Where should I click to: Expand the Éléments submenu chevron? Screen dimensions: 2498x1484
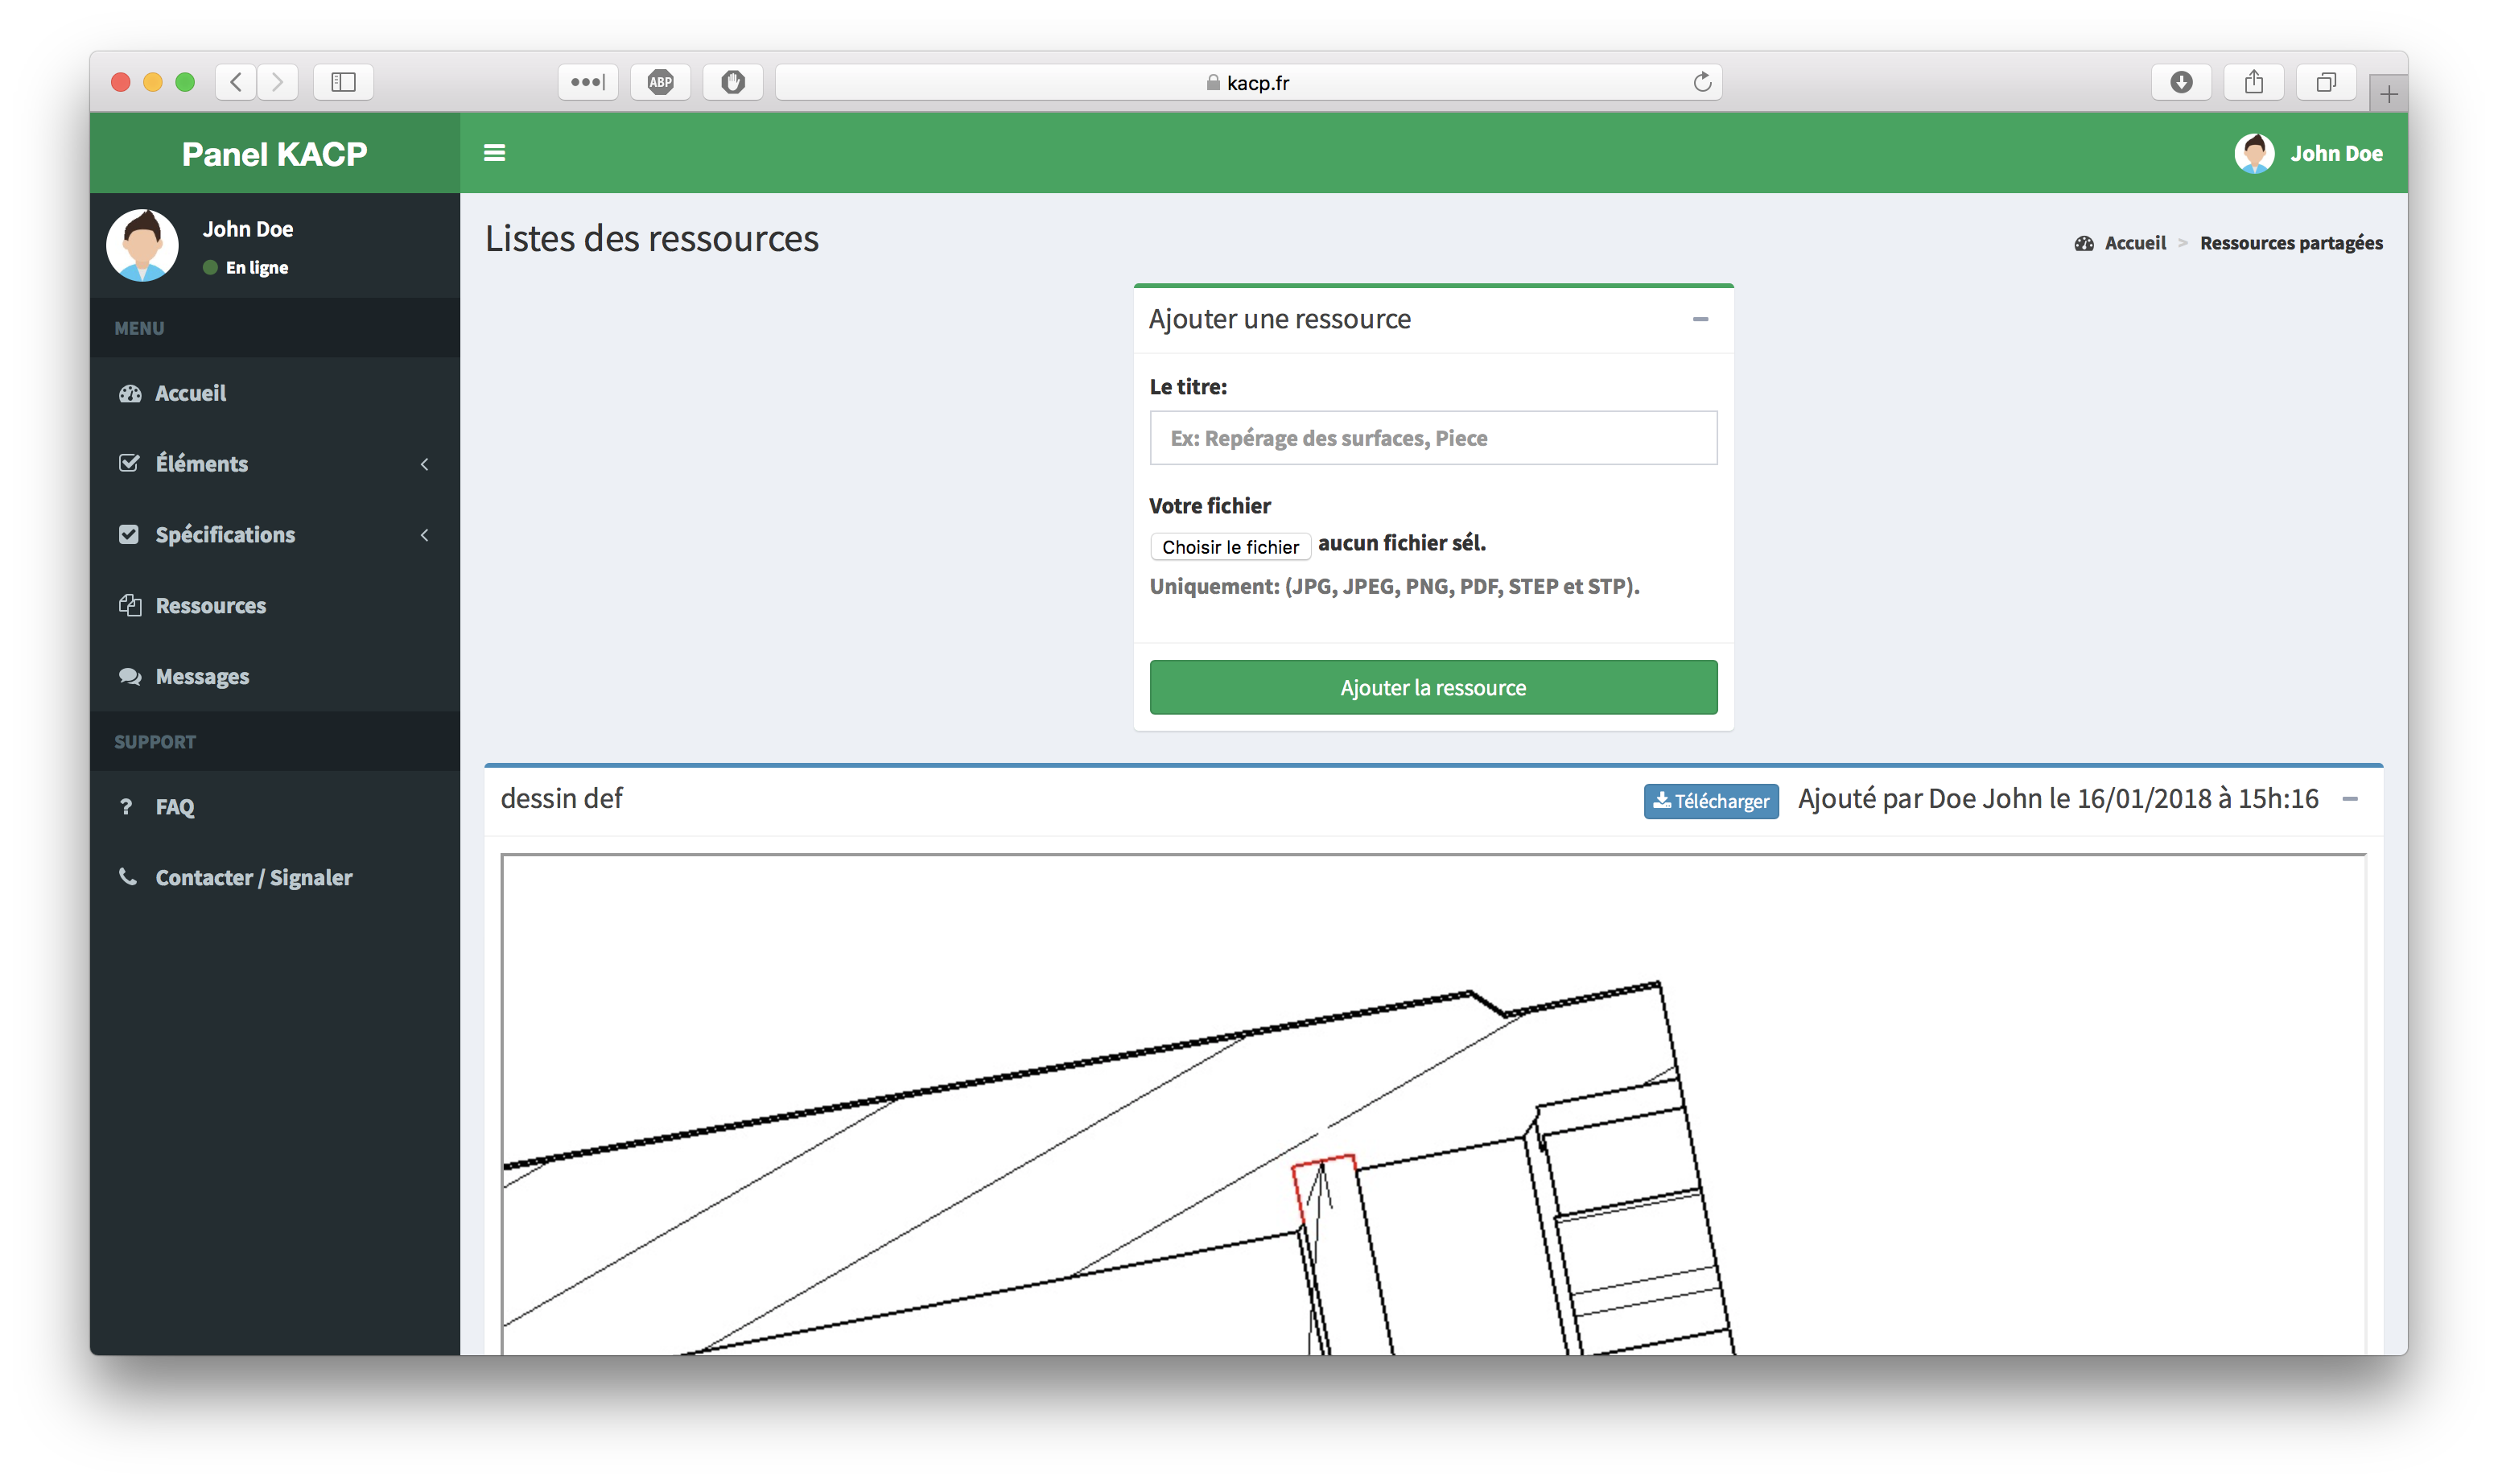pyautogui.click(x=425, y=464)
